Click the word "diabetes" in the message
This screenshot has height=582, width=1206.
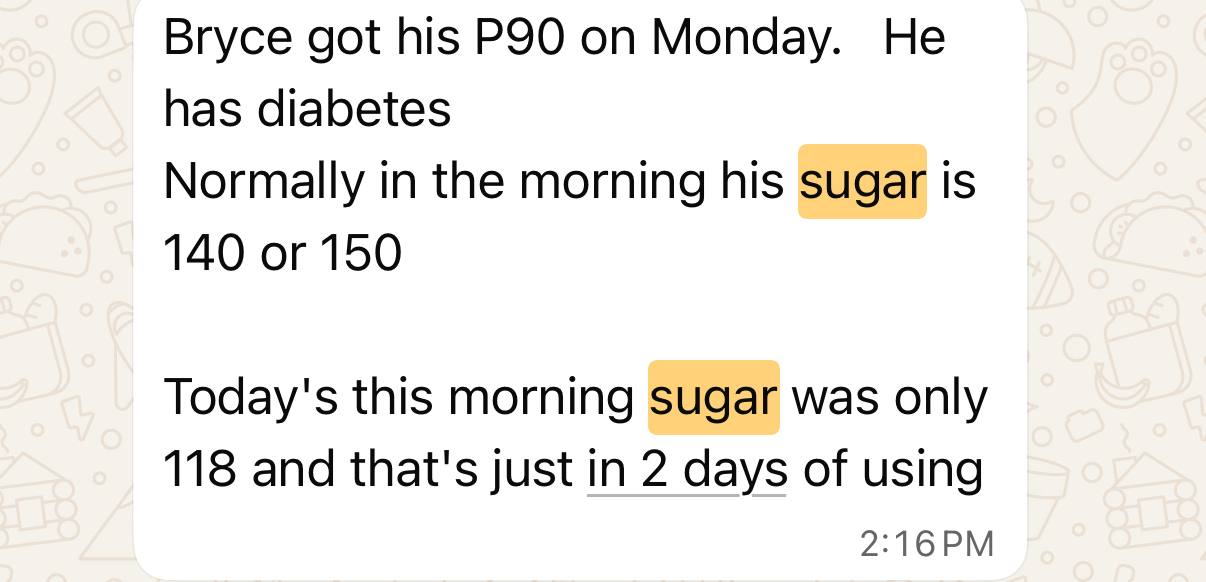point(354,108)
